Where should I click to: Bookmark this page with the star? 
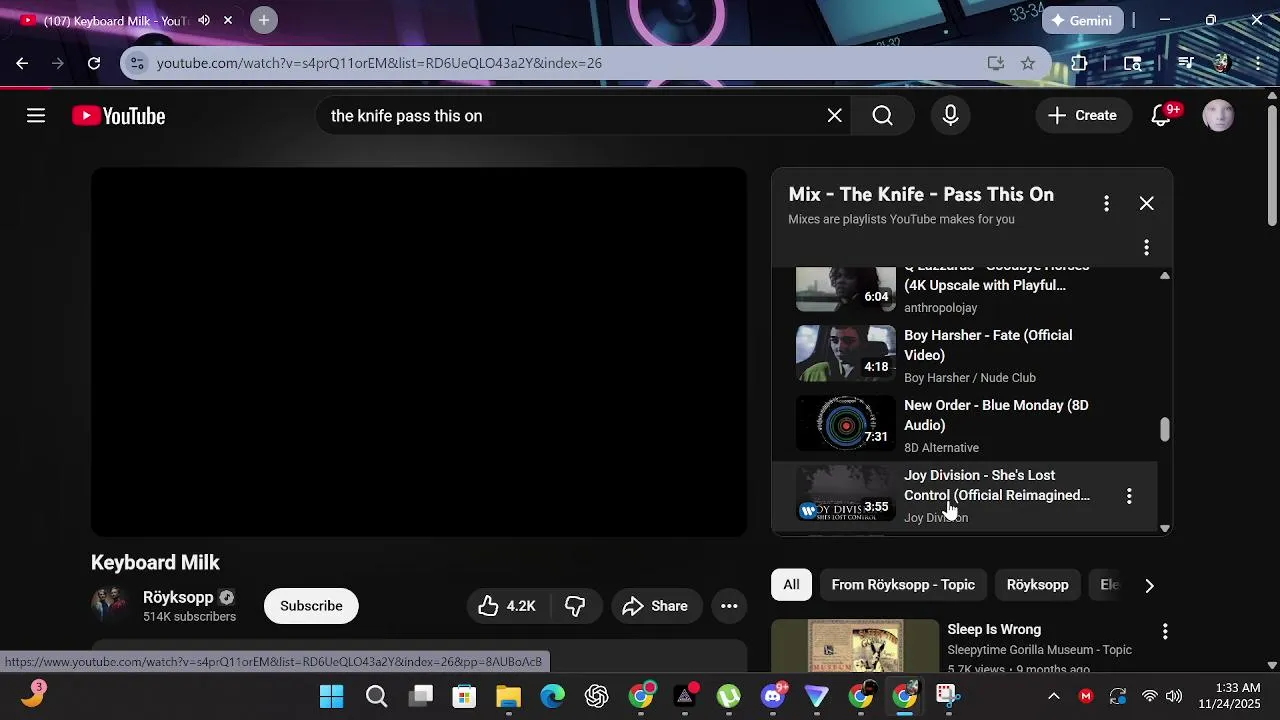[x=1028, y=63]
